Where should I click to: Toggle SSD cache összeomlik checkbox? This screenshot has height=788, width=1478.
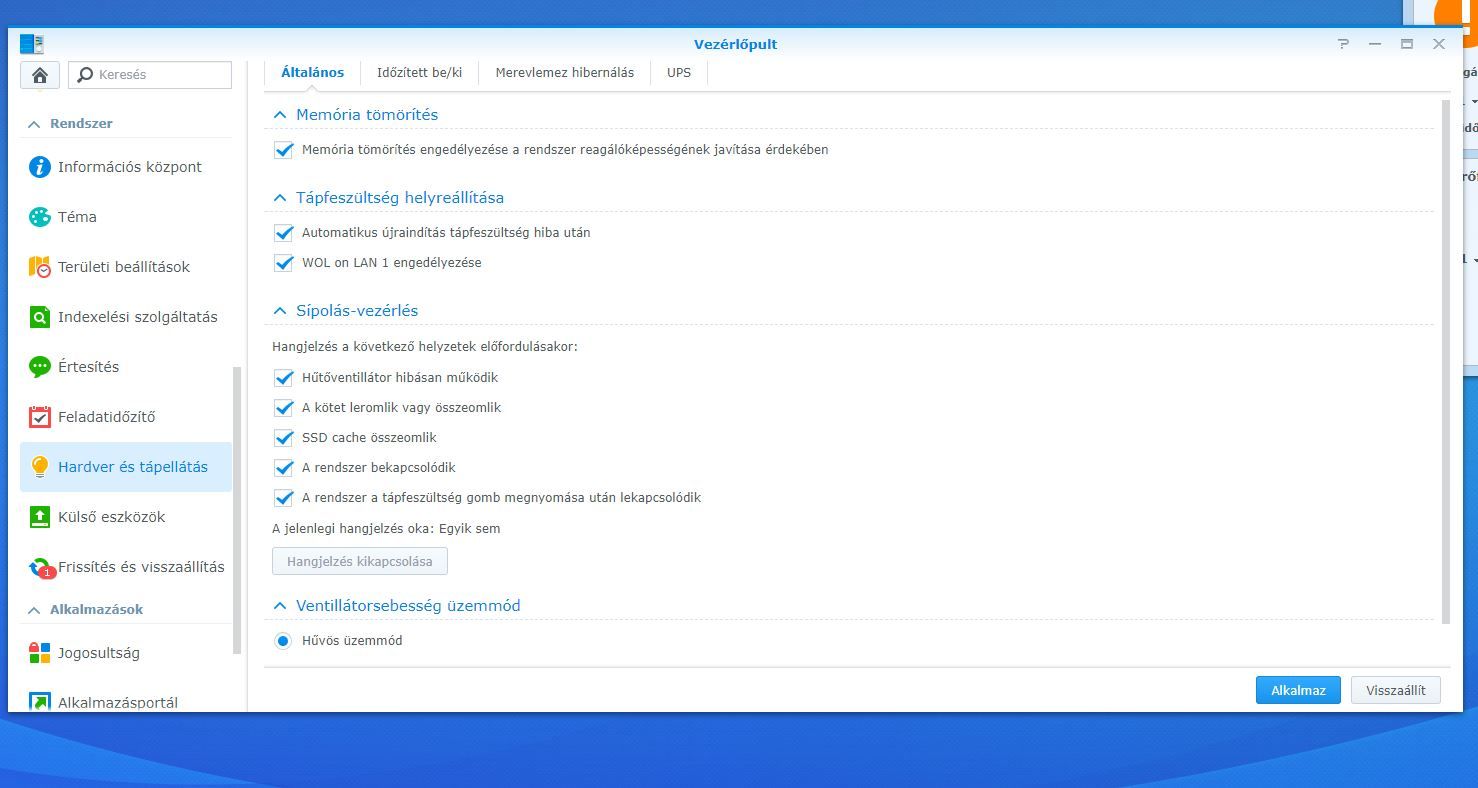(x=283, y=438)
